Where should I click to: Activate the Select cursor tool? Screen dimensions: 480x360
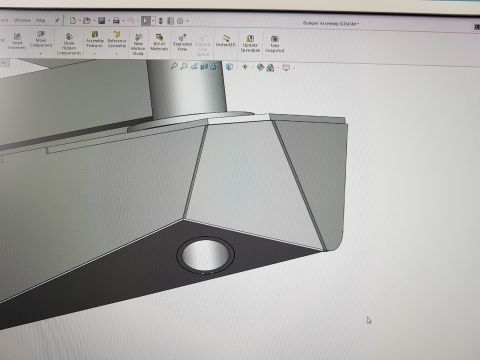[146, 21]
